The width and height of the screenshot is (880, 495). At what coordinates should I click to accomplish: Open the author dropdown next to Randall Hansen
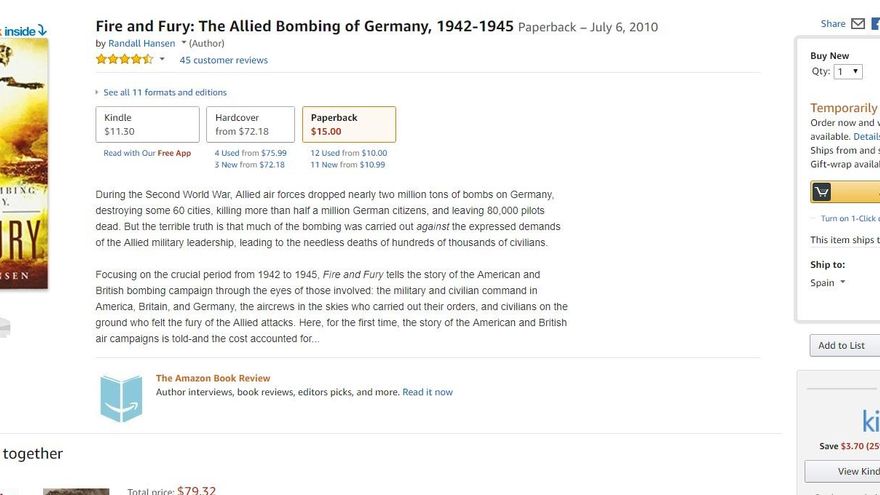coord(184,43)
